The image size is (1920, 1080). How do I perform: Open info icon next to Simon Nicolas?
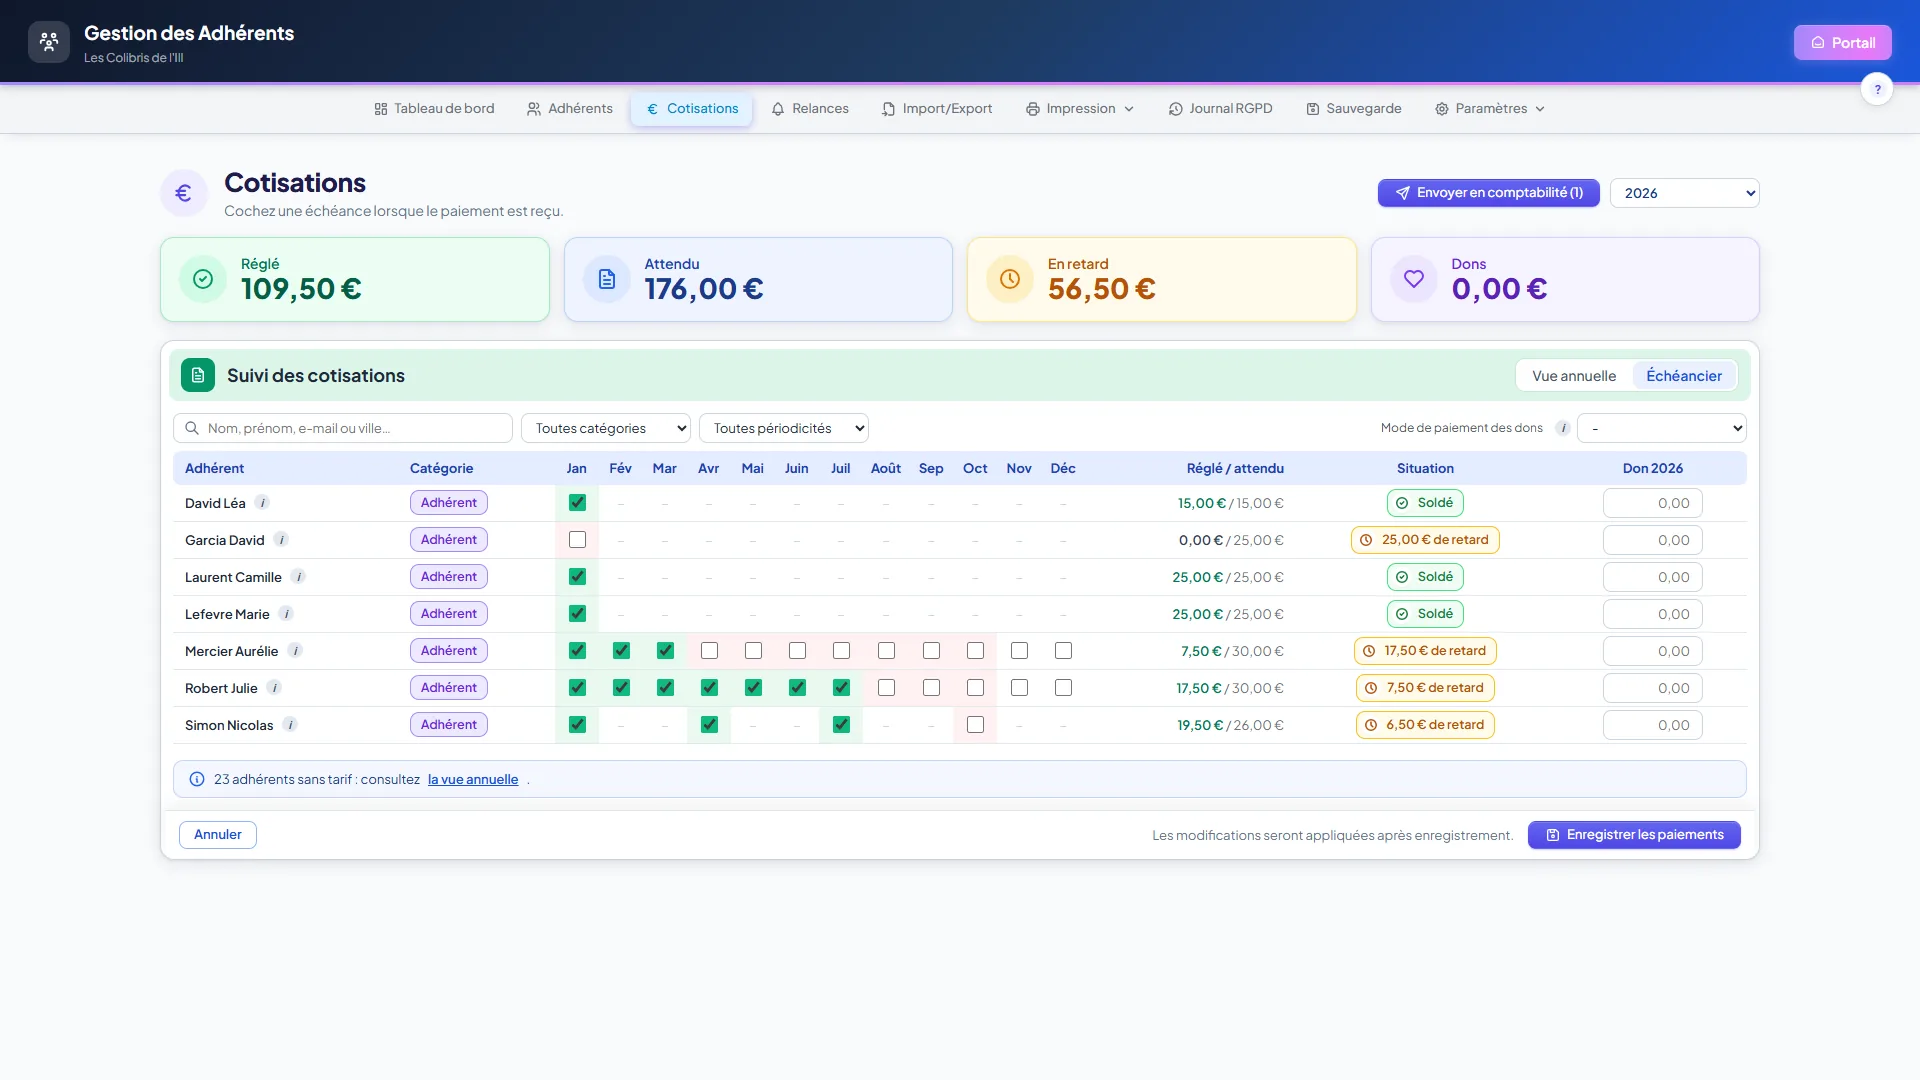pyautogui.click(x=290, y=725)
